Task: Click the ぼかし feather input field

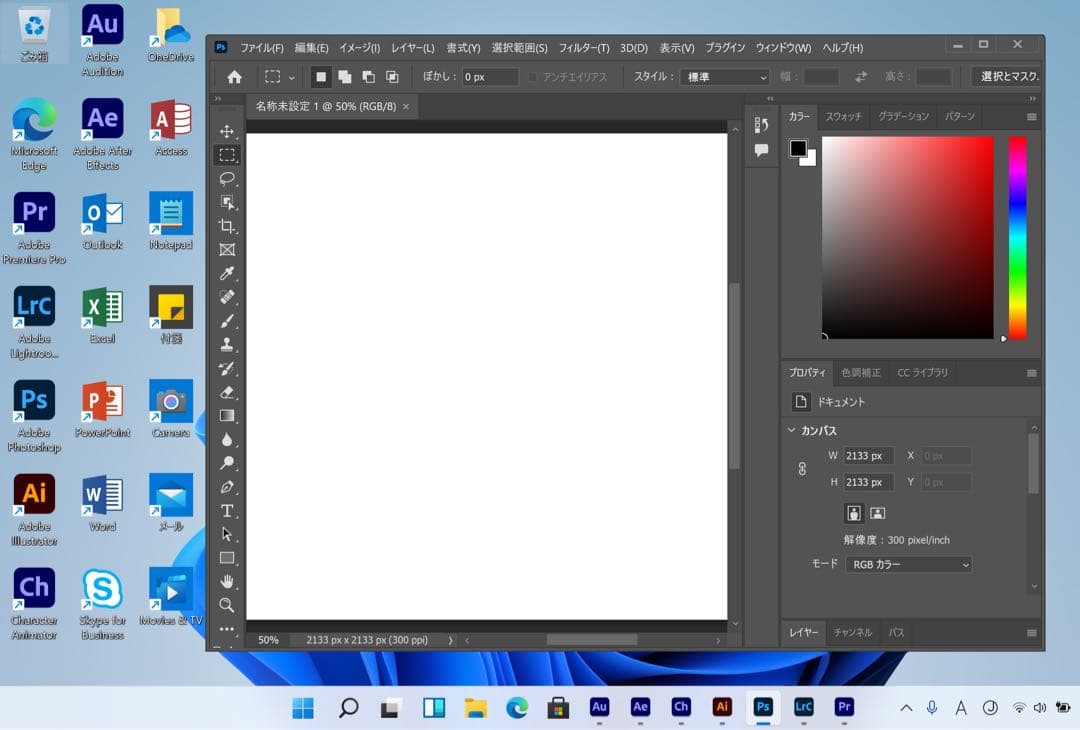Action: pyautogui.click(x=489, y=77)
